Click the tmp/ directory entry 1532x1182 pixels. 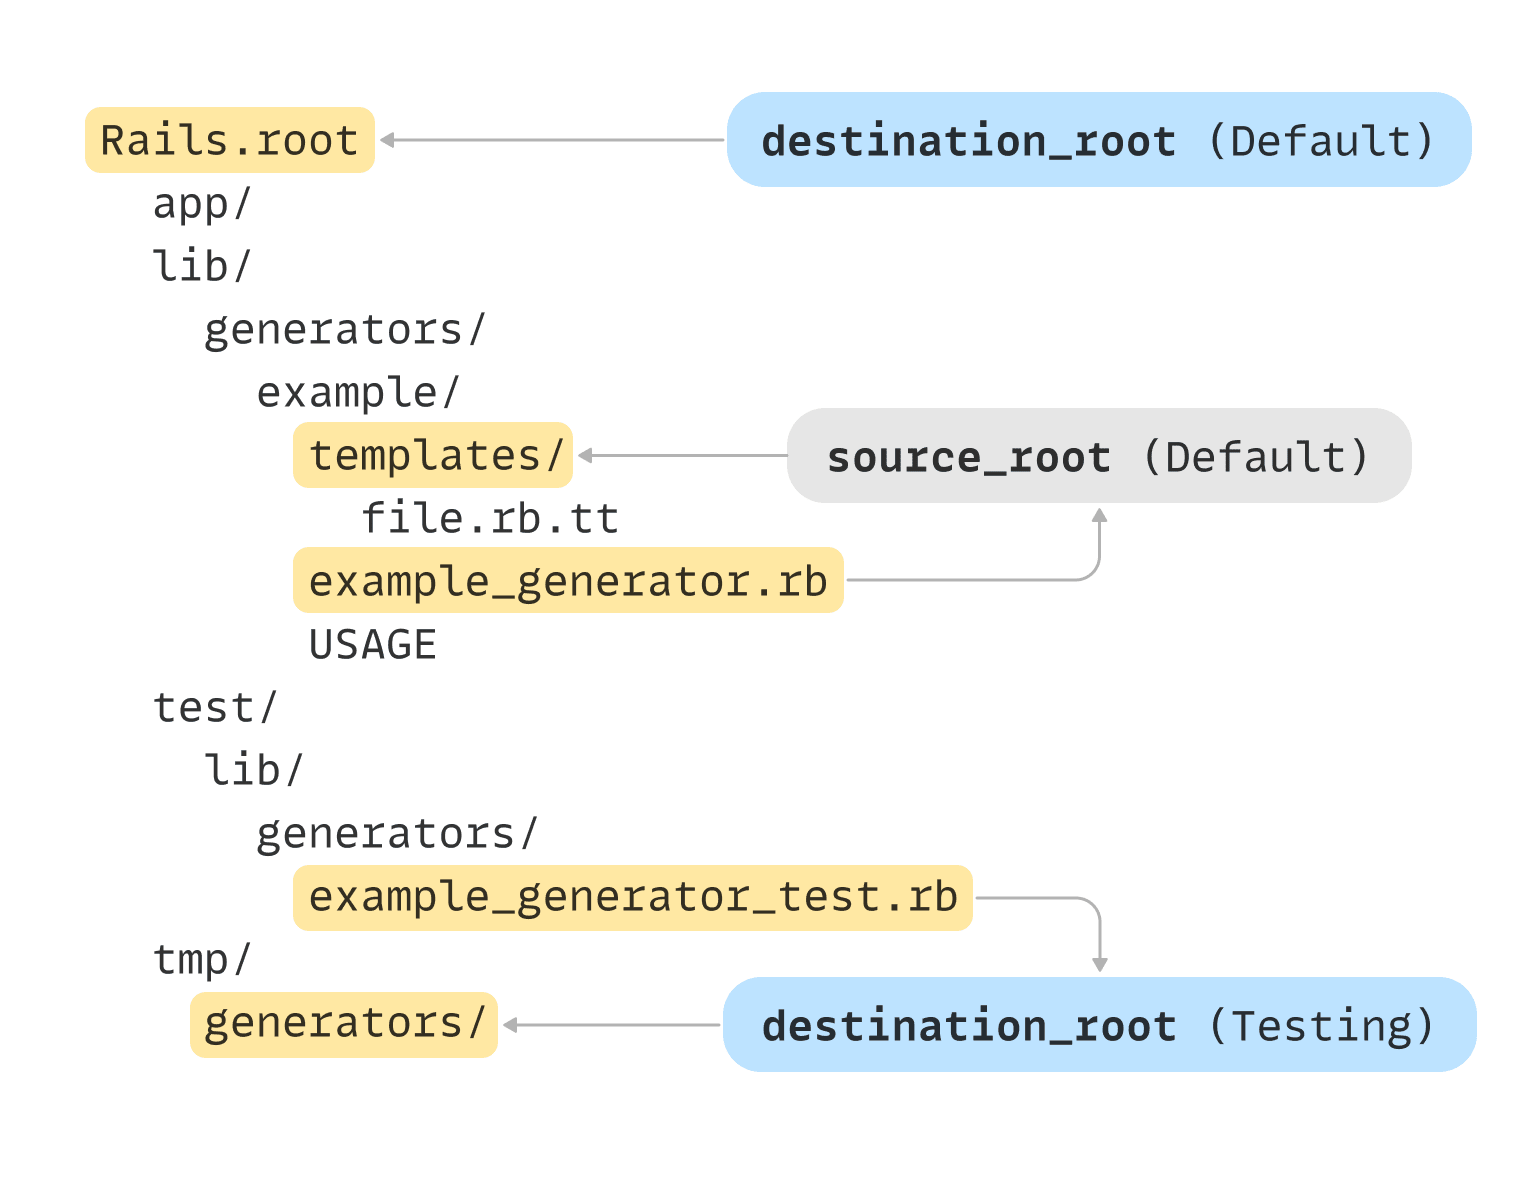click(x=202, y=960)
